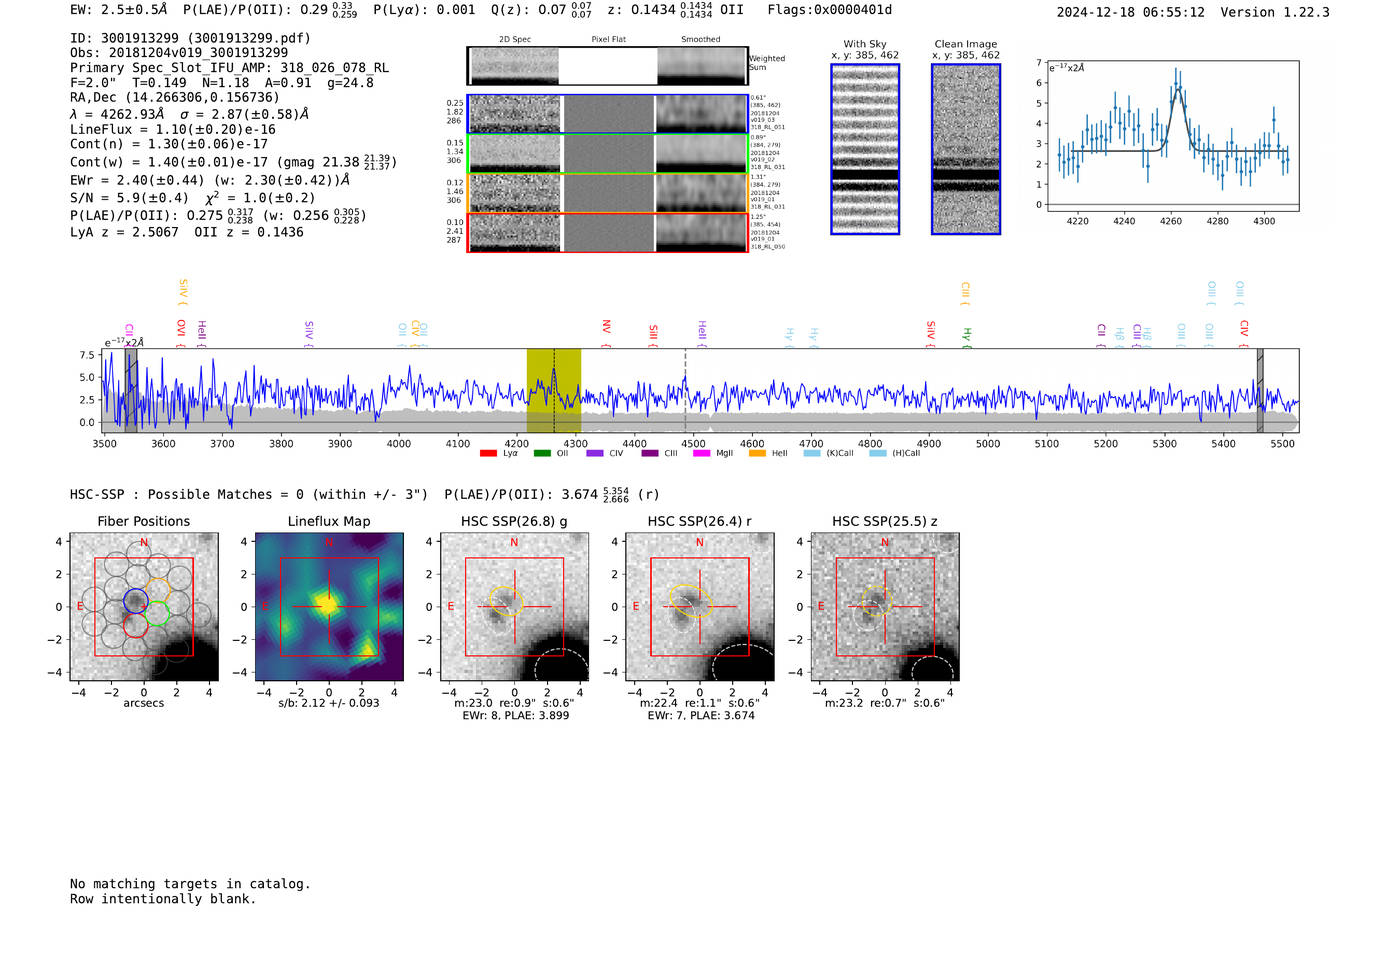The width and height of the screenshot is (1400, 953).
Task: Click the s/b: 2.12 +/- 0.093 caption
Action: [329, 703]
